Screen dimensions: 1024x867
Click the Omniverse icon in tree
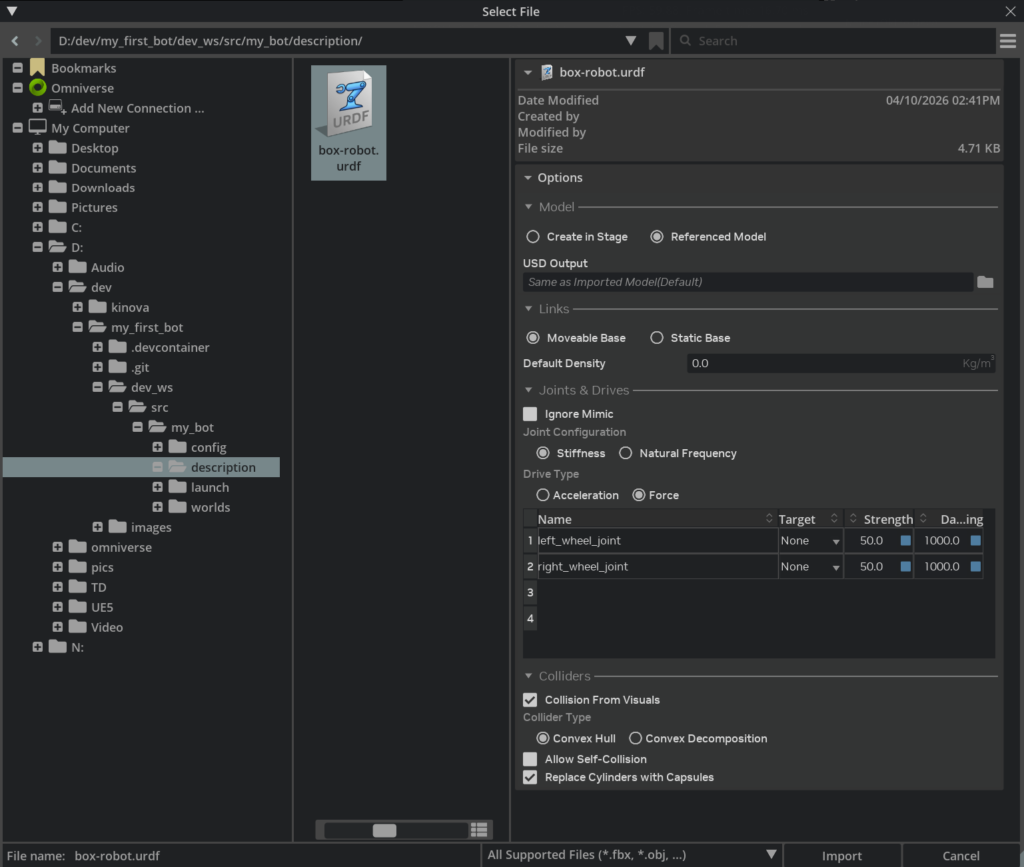click(x=38, y=88)
